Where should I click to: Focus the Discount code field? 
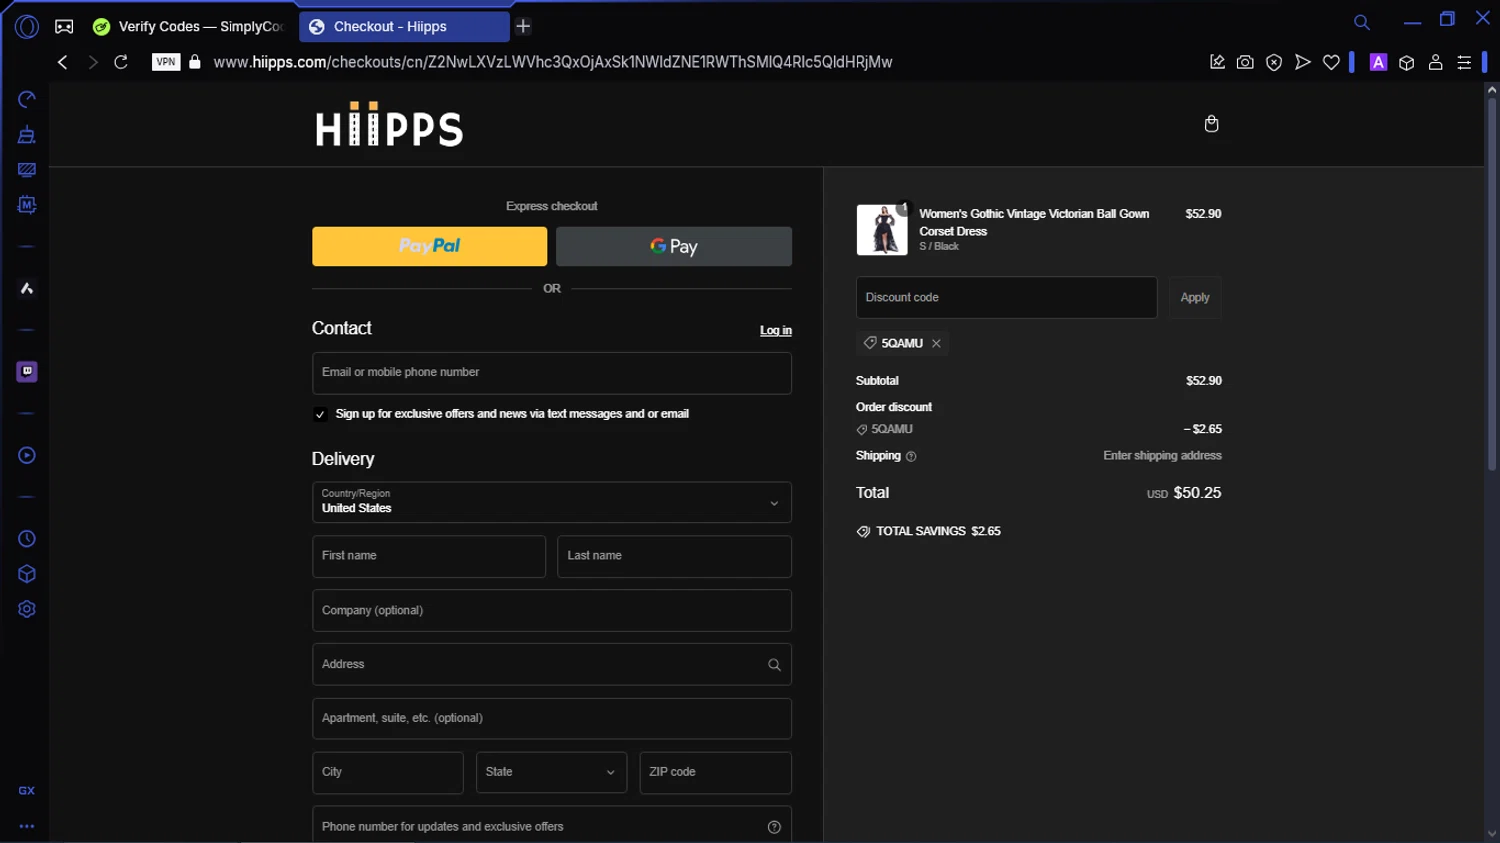[x=1007, y=298]
